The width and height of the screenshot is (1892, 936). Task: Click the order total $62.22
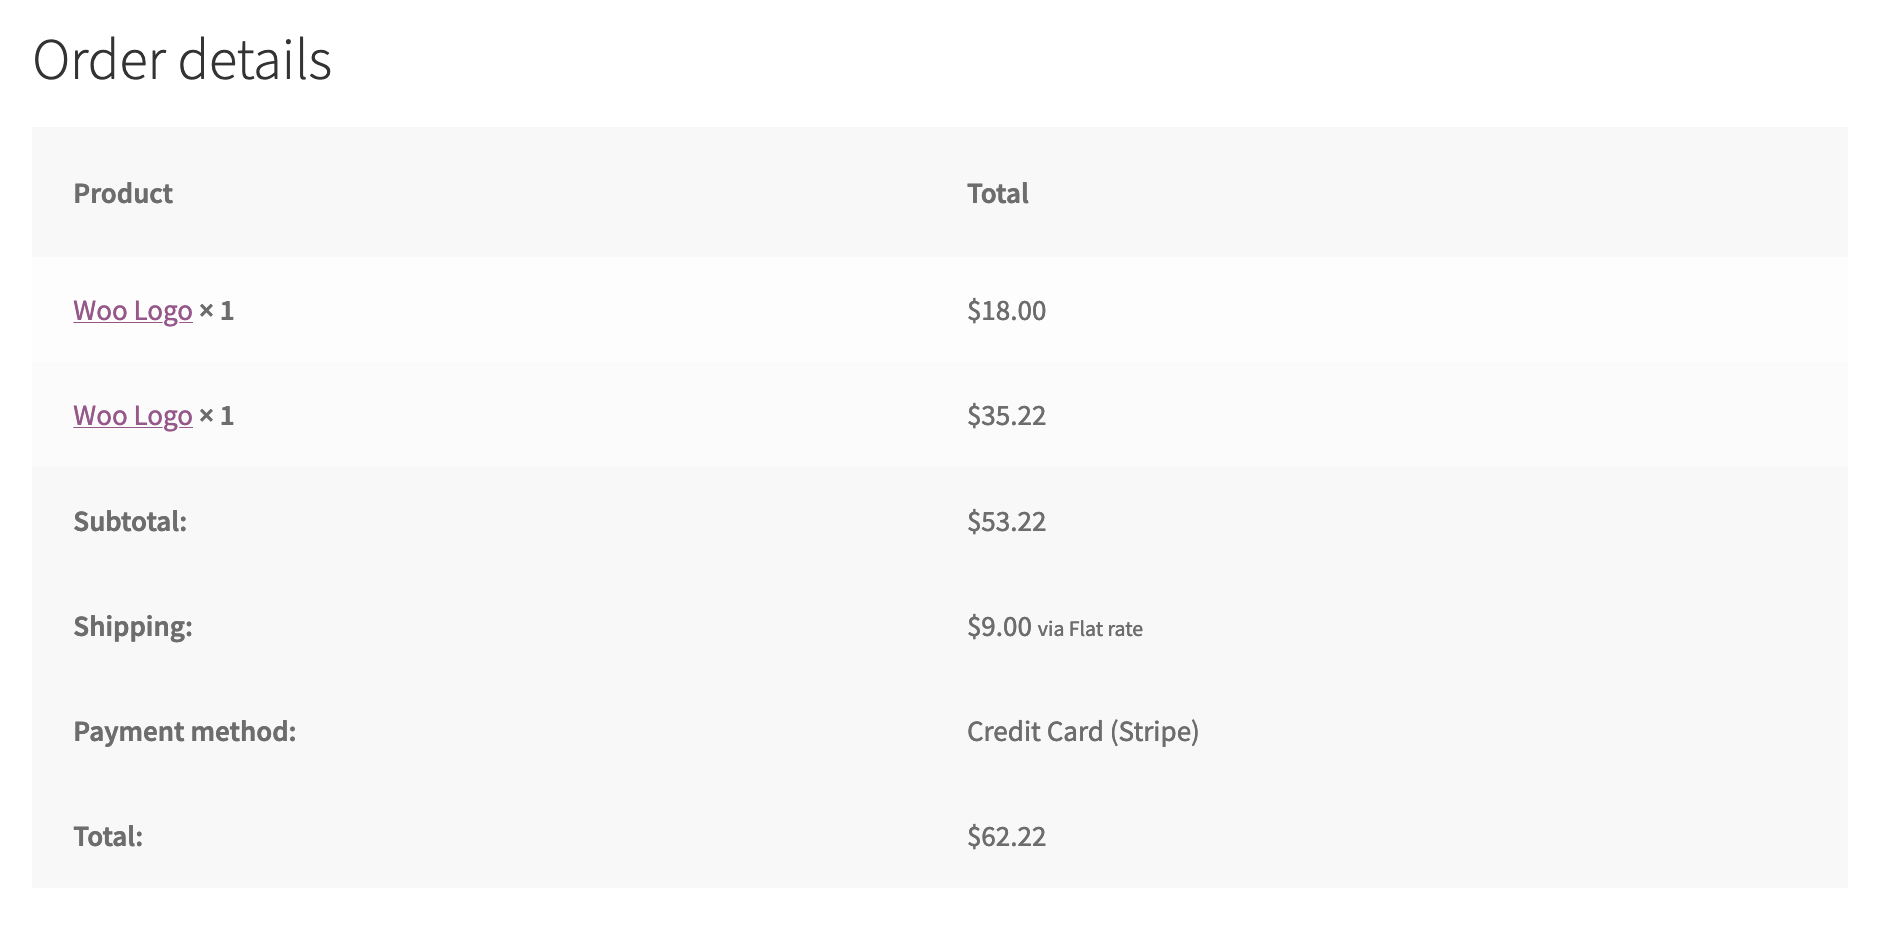pyautogui.click(x=1005, y=836)
